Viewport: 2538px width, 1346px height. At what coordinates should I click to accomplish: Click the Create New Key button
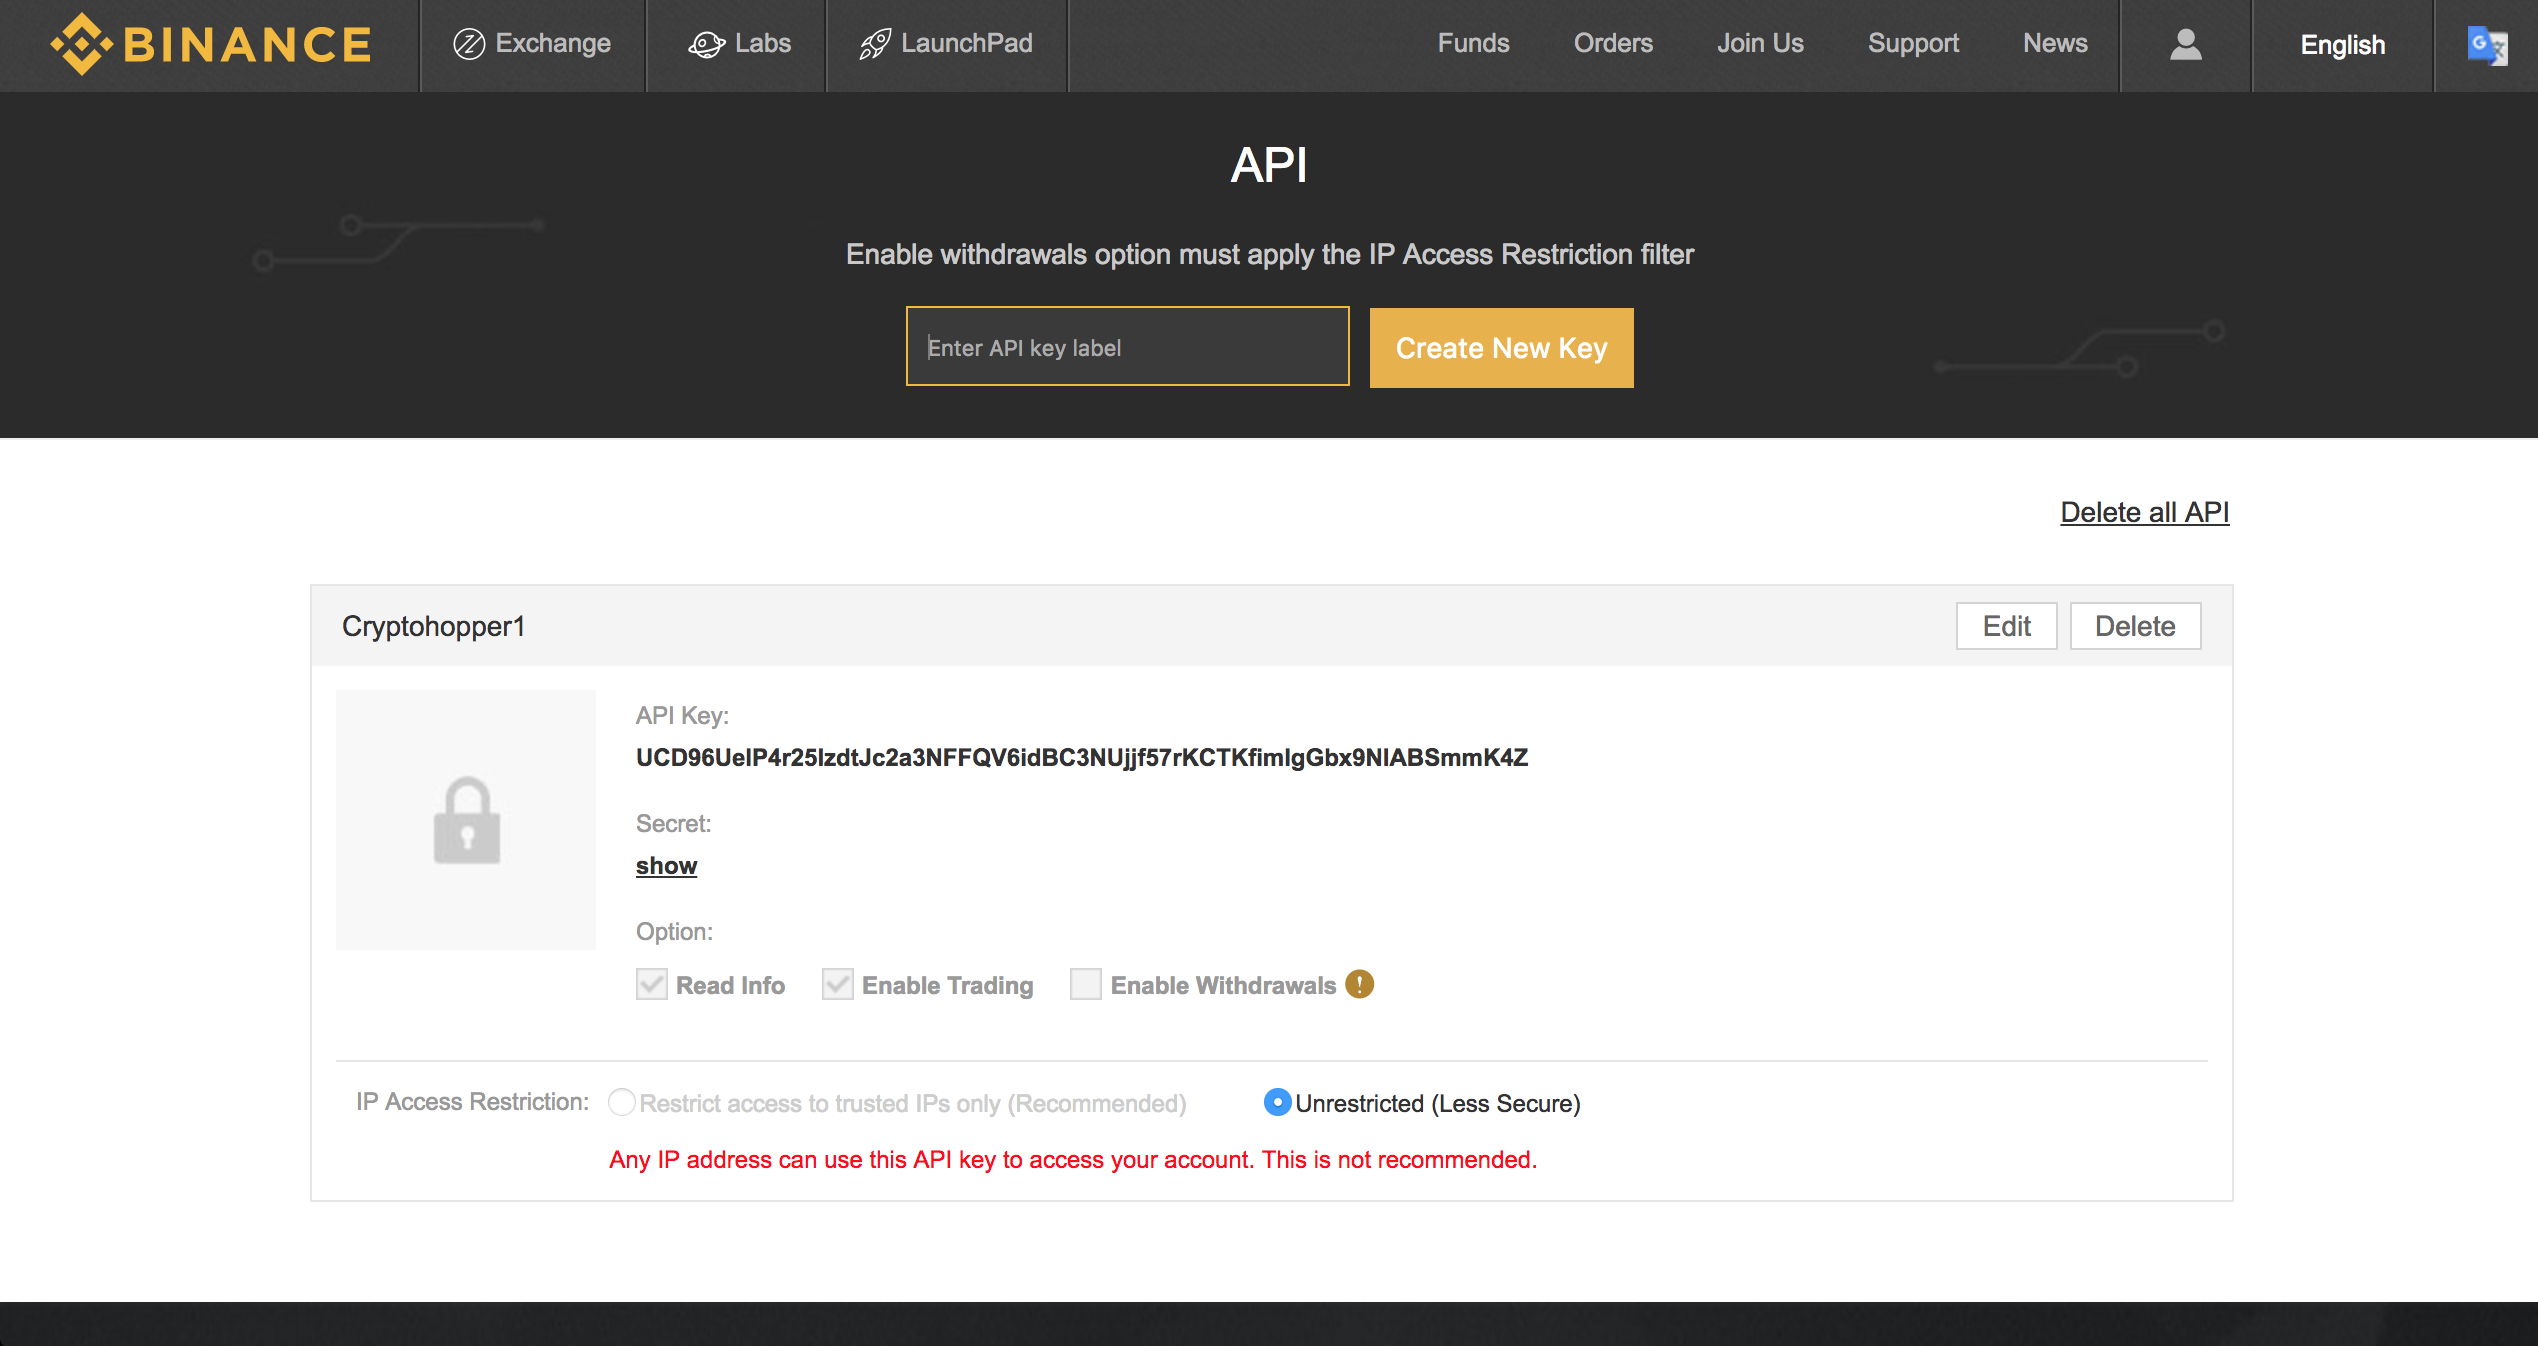[1501, 348]
